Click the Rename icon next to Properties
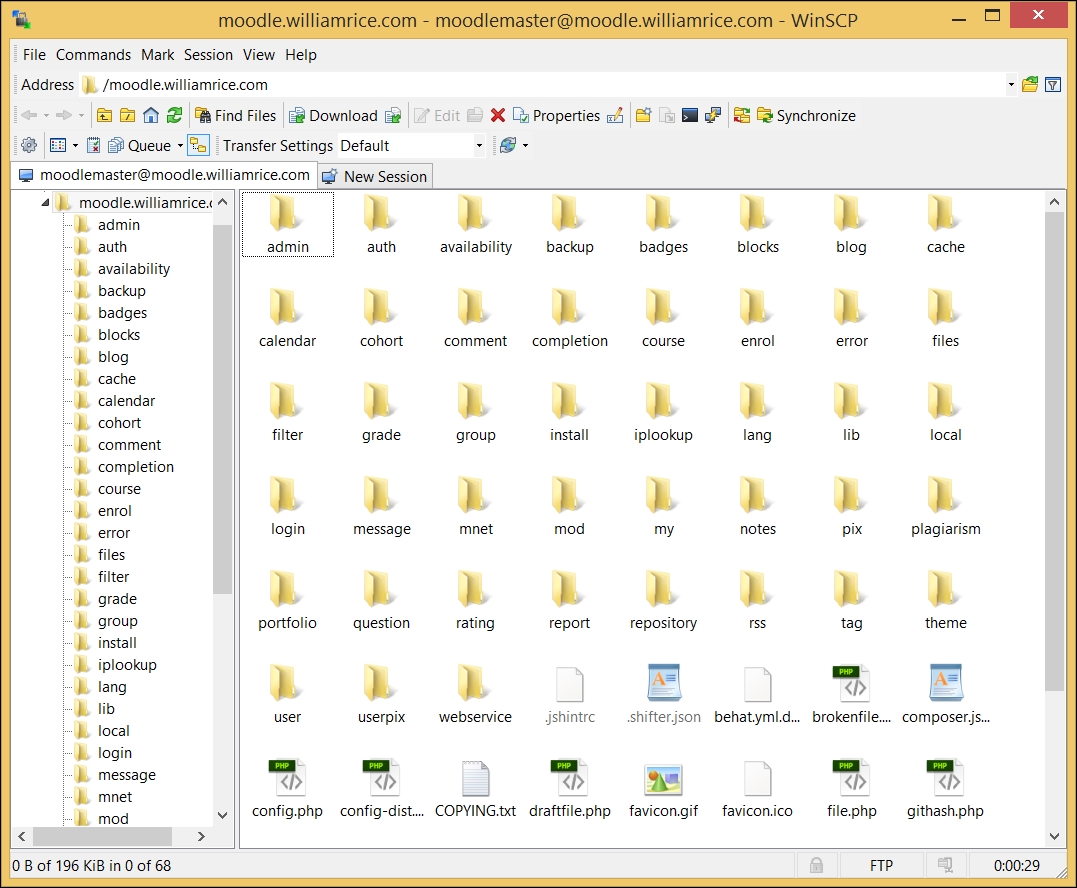The width and height of the screenshot is (1077, 888). tap(615, 115)
